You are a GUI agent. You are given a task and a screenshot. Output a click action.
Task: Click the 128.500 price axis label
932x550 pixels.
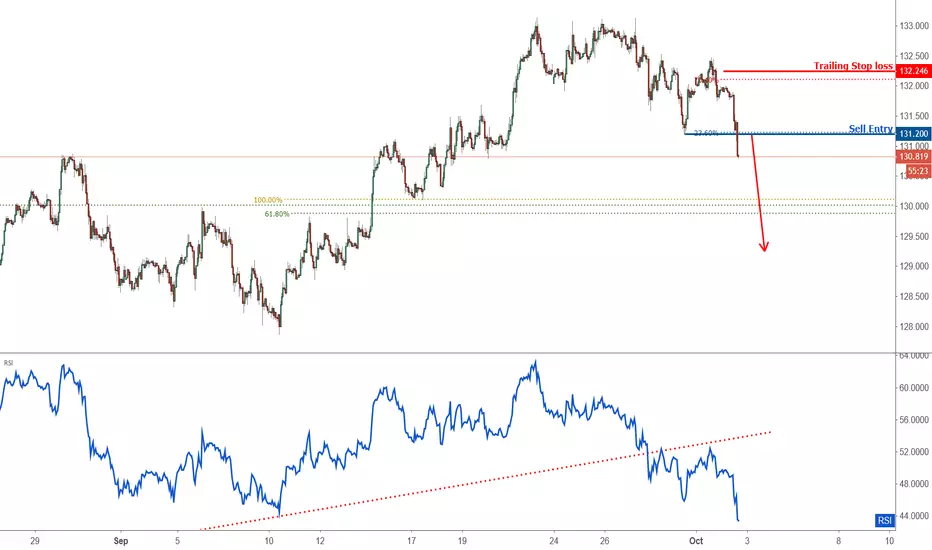914,296
